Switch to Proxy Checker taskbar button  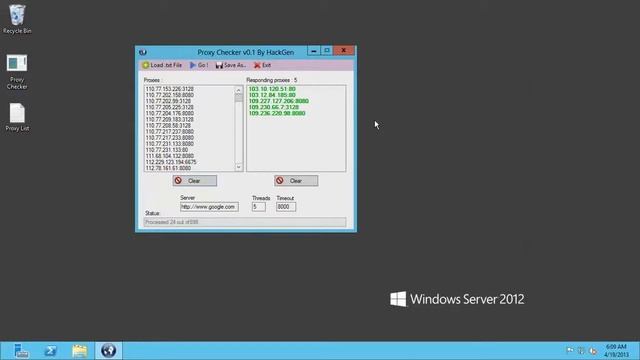coord(109,351)
